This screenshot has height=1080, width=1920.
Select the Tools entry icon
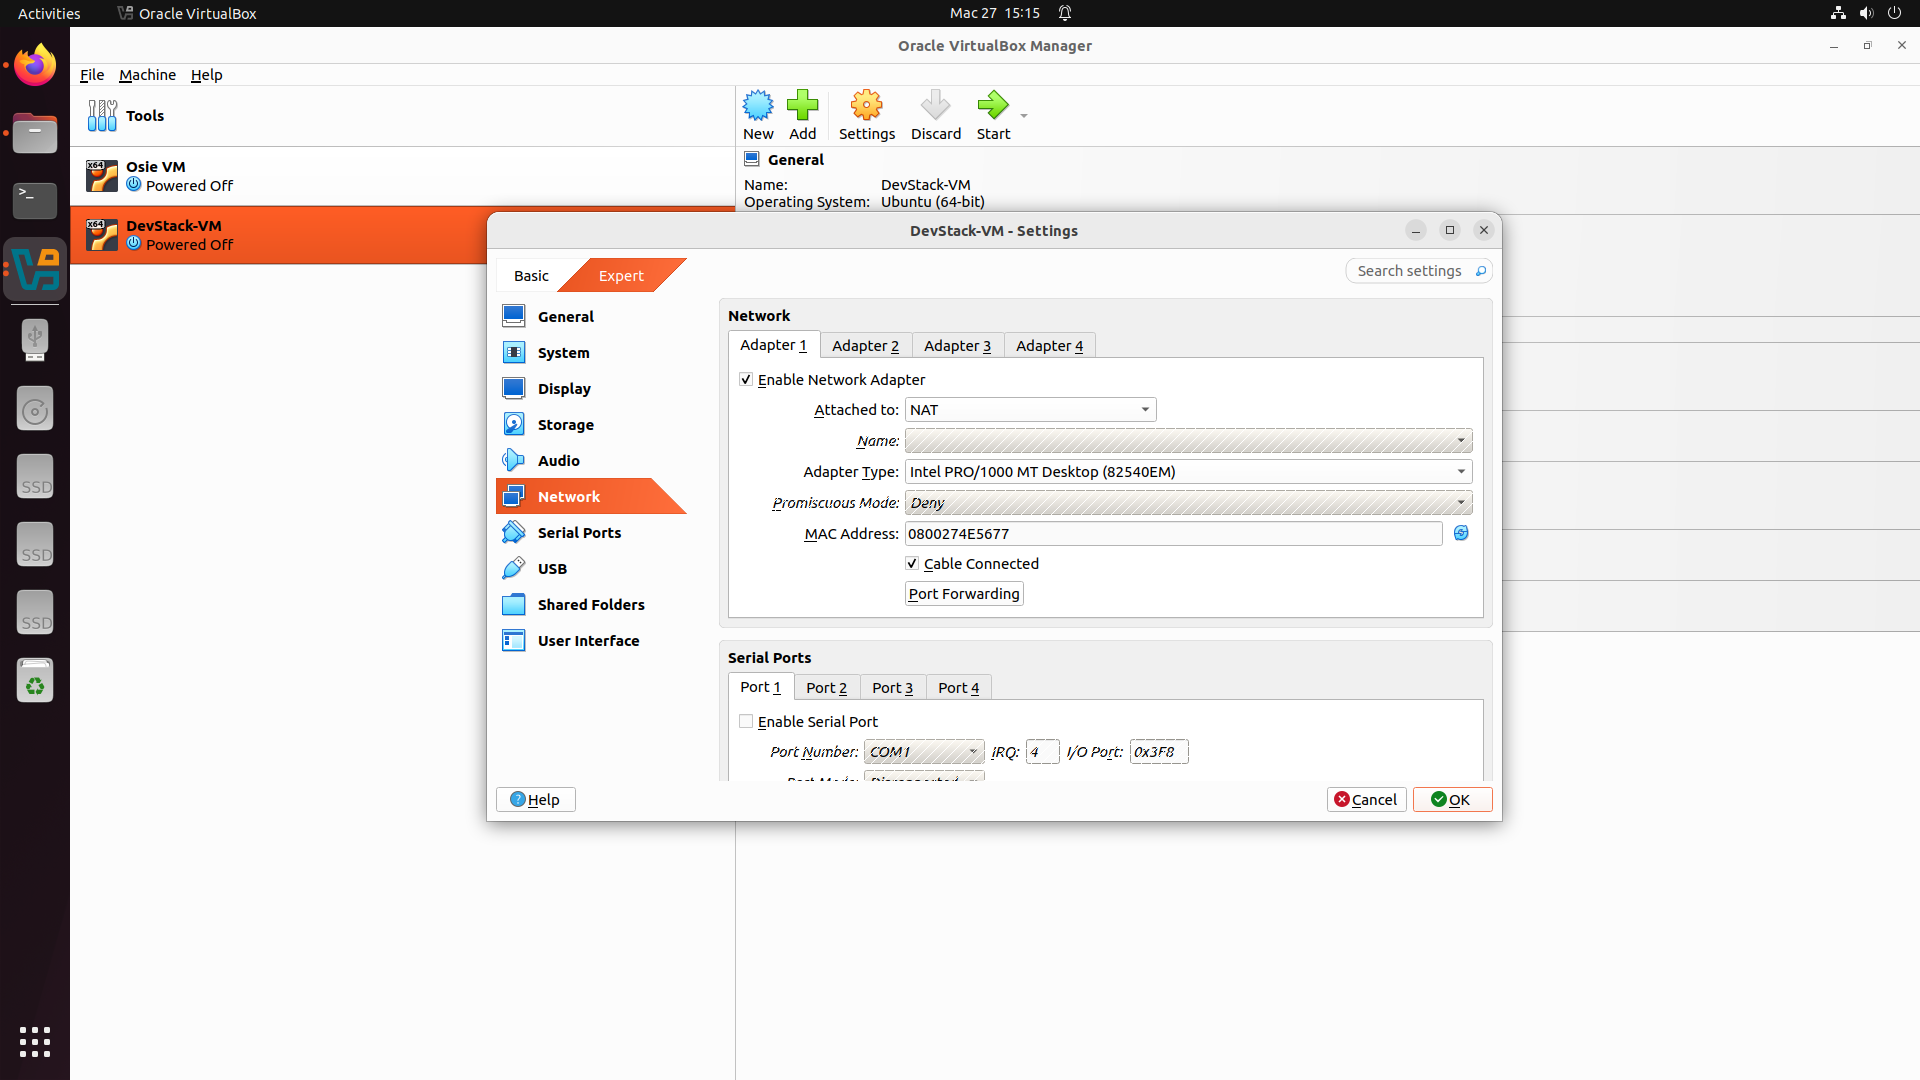[102, 116]
